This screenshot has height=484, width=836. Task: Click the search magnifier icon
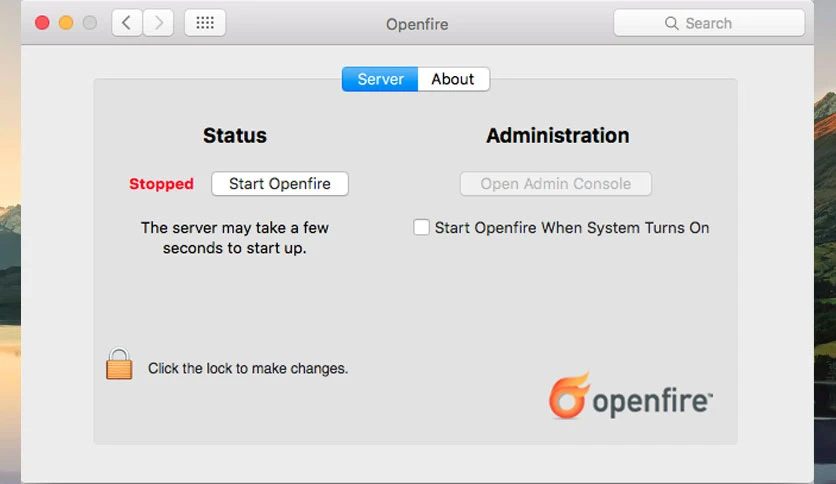(x=671, y=23)
